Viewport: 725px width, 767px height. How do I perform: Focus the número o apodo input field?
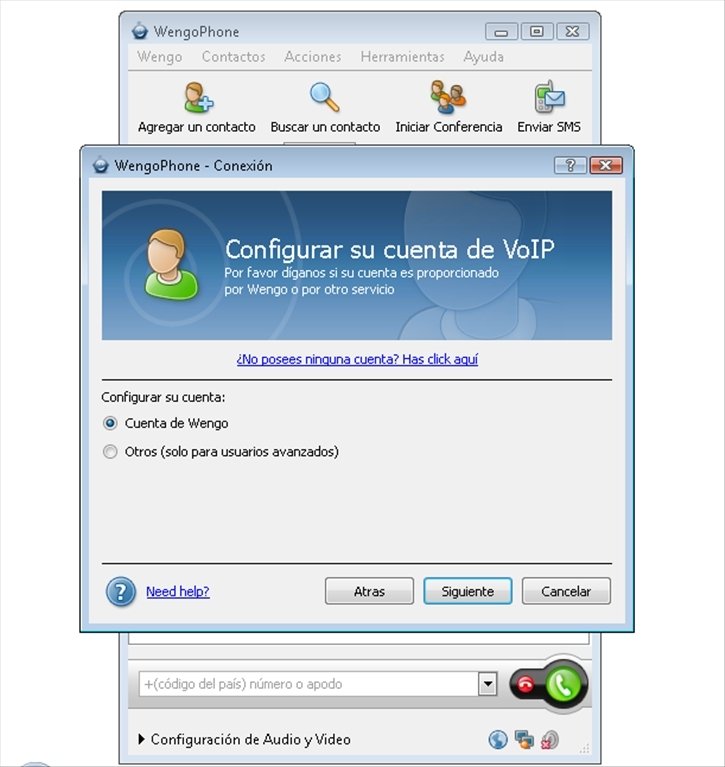click(309, 684)
